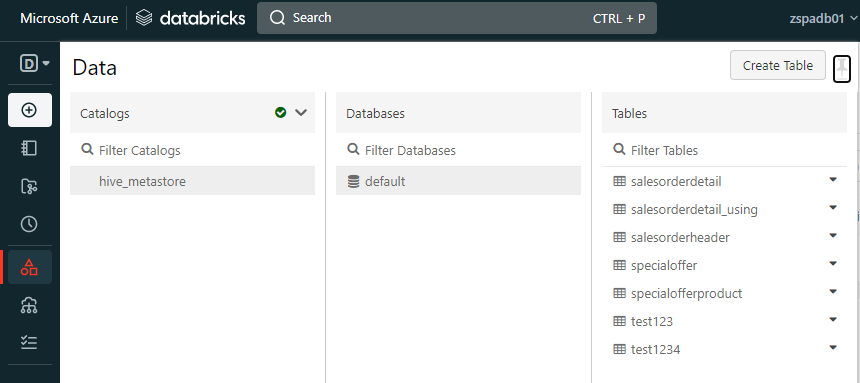The image size is (860, 383).
Task: Select the Data shapes icon in sidebar
Action: point(29,267)
